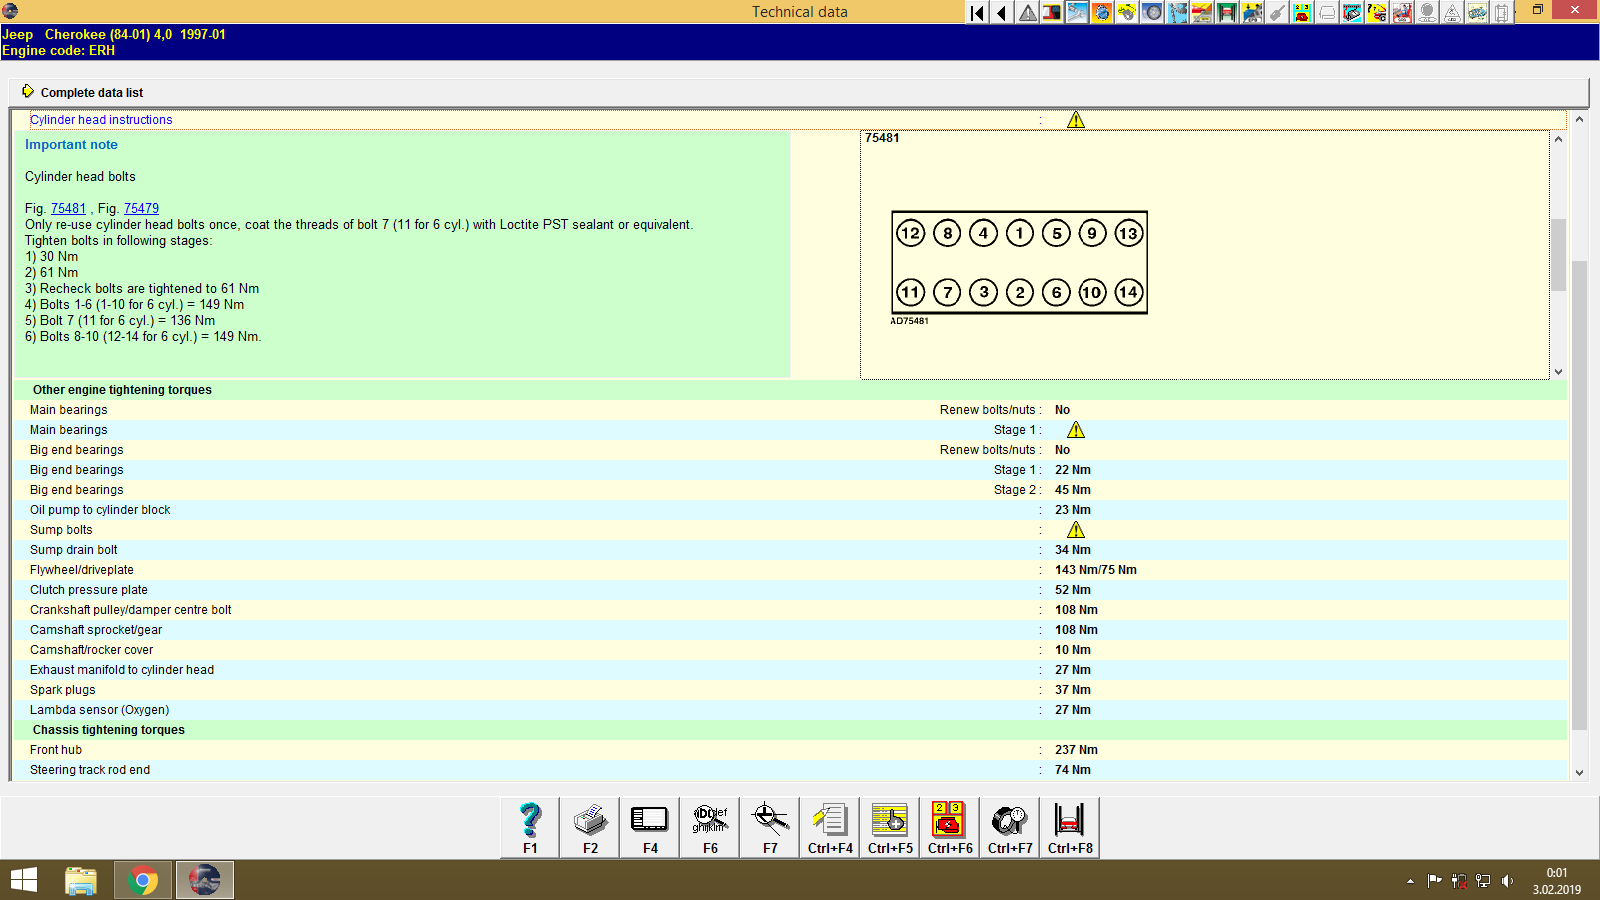Open figure link 75481
1600x900 pixels.
[x=68, y=208]
